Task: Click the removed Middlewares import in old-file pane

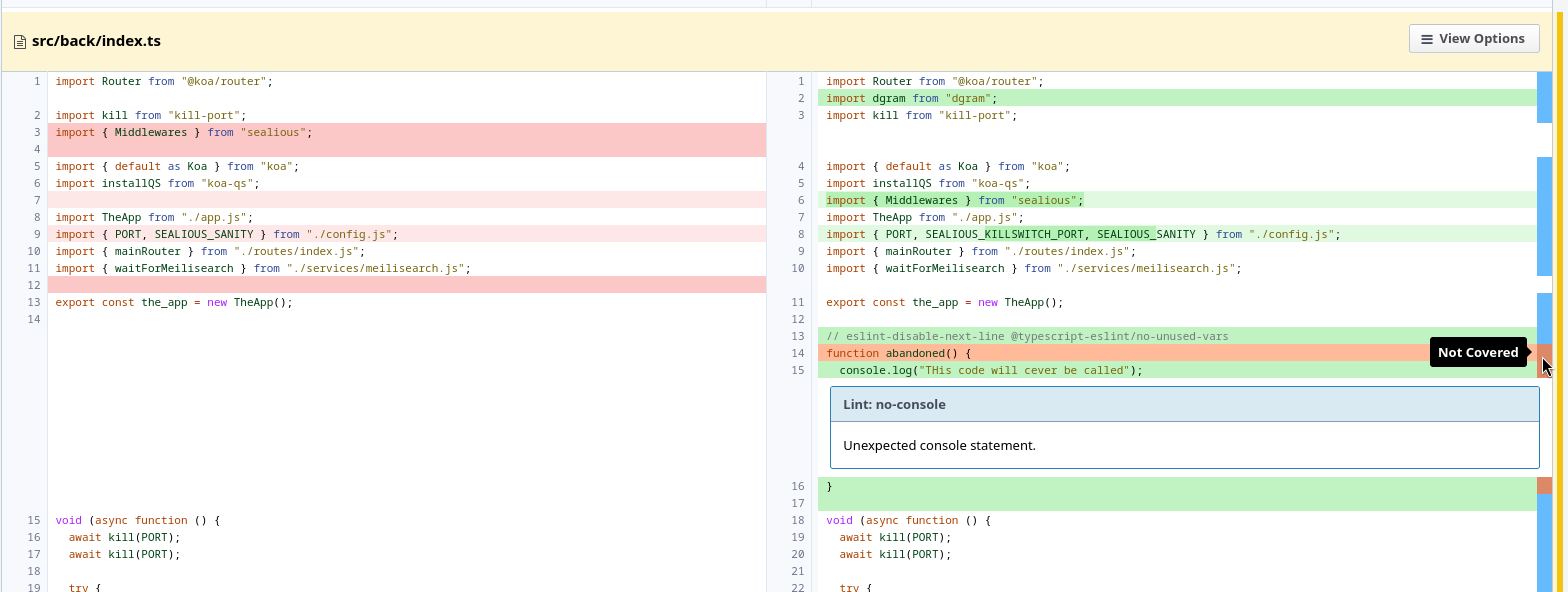Action: click(x=406, y=132)
